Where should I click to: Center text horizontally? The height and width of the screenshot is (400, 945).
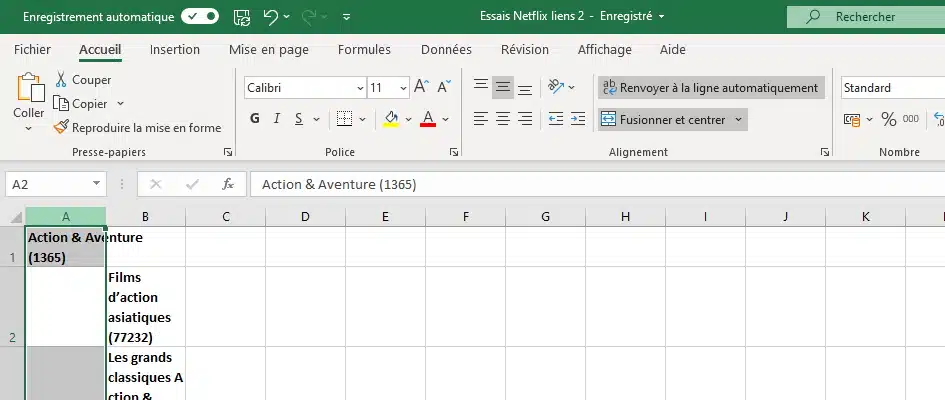[503, 119]
